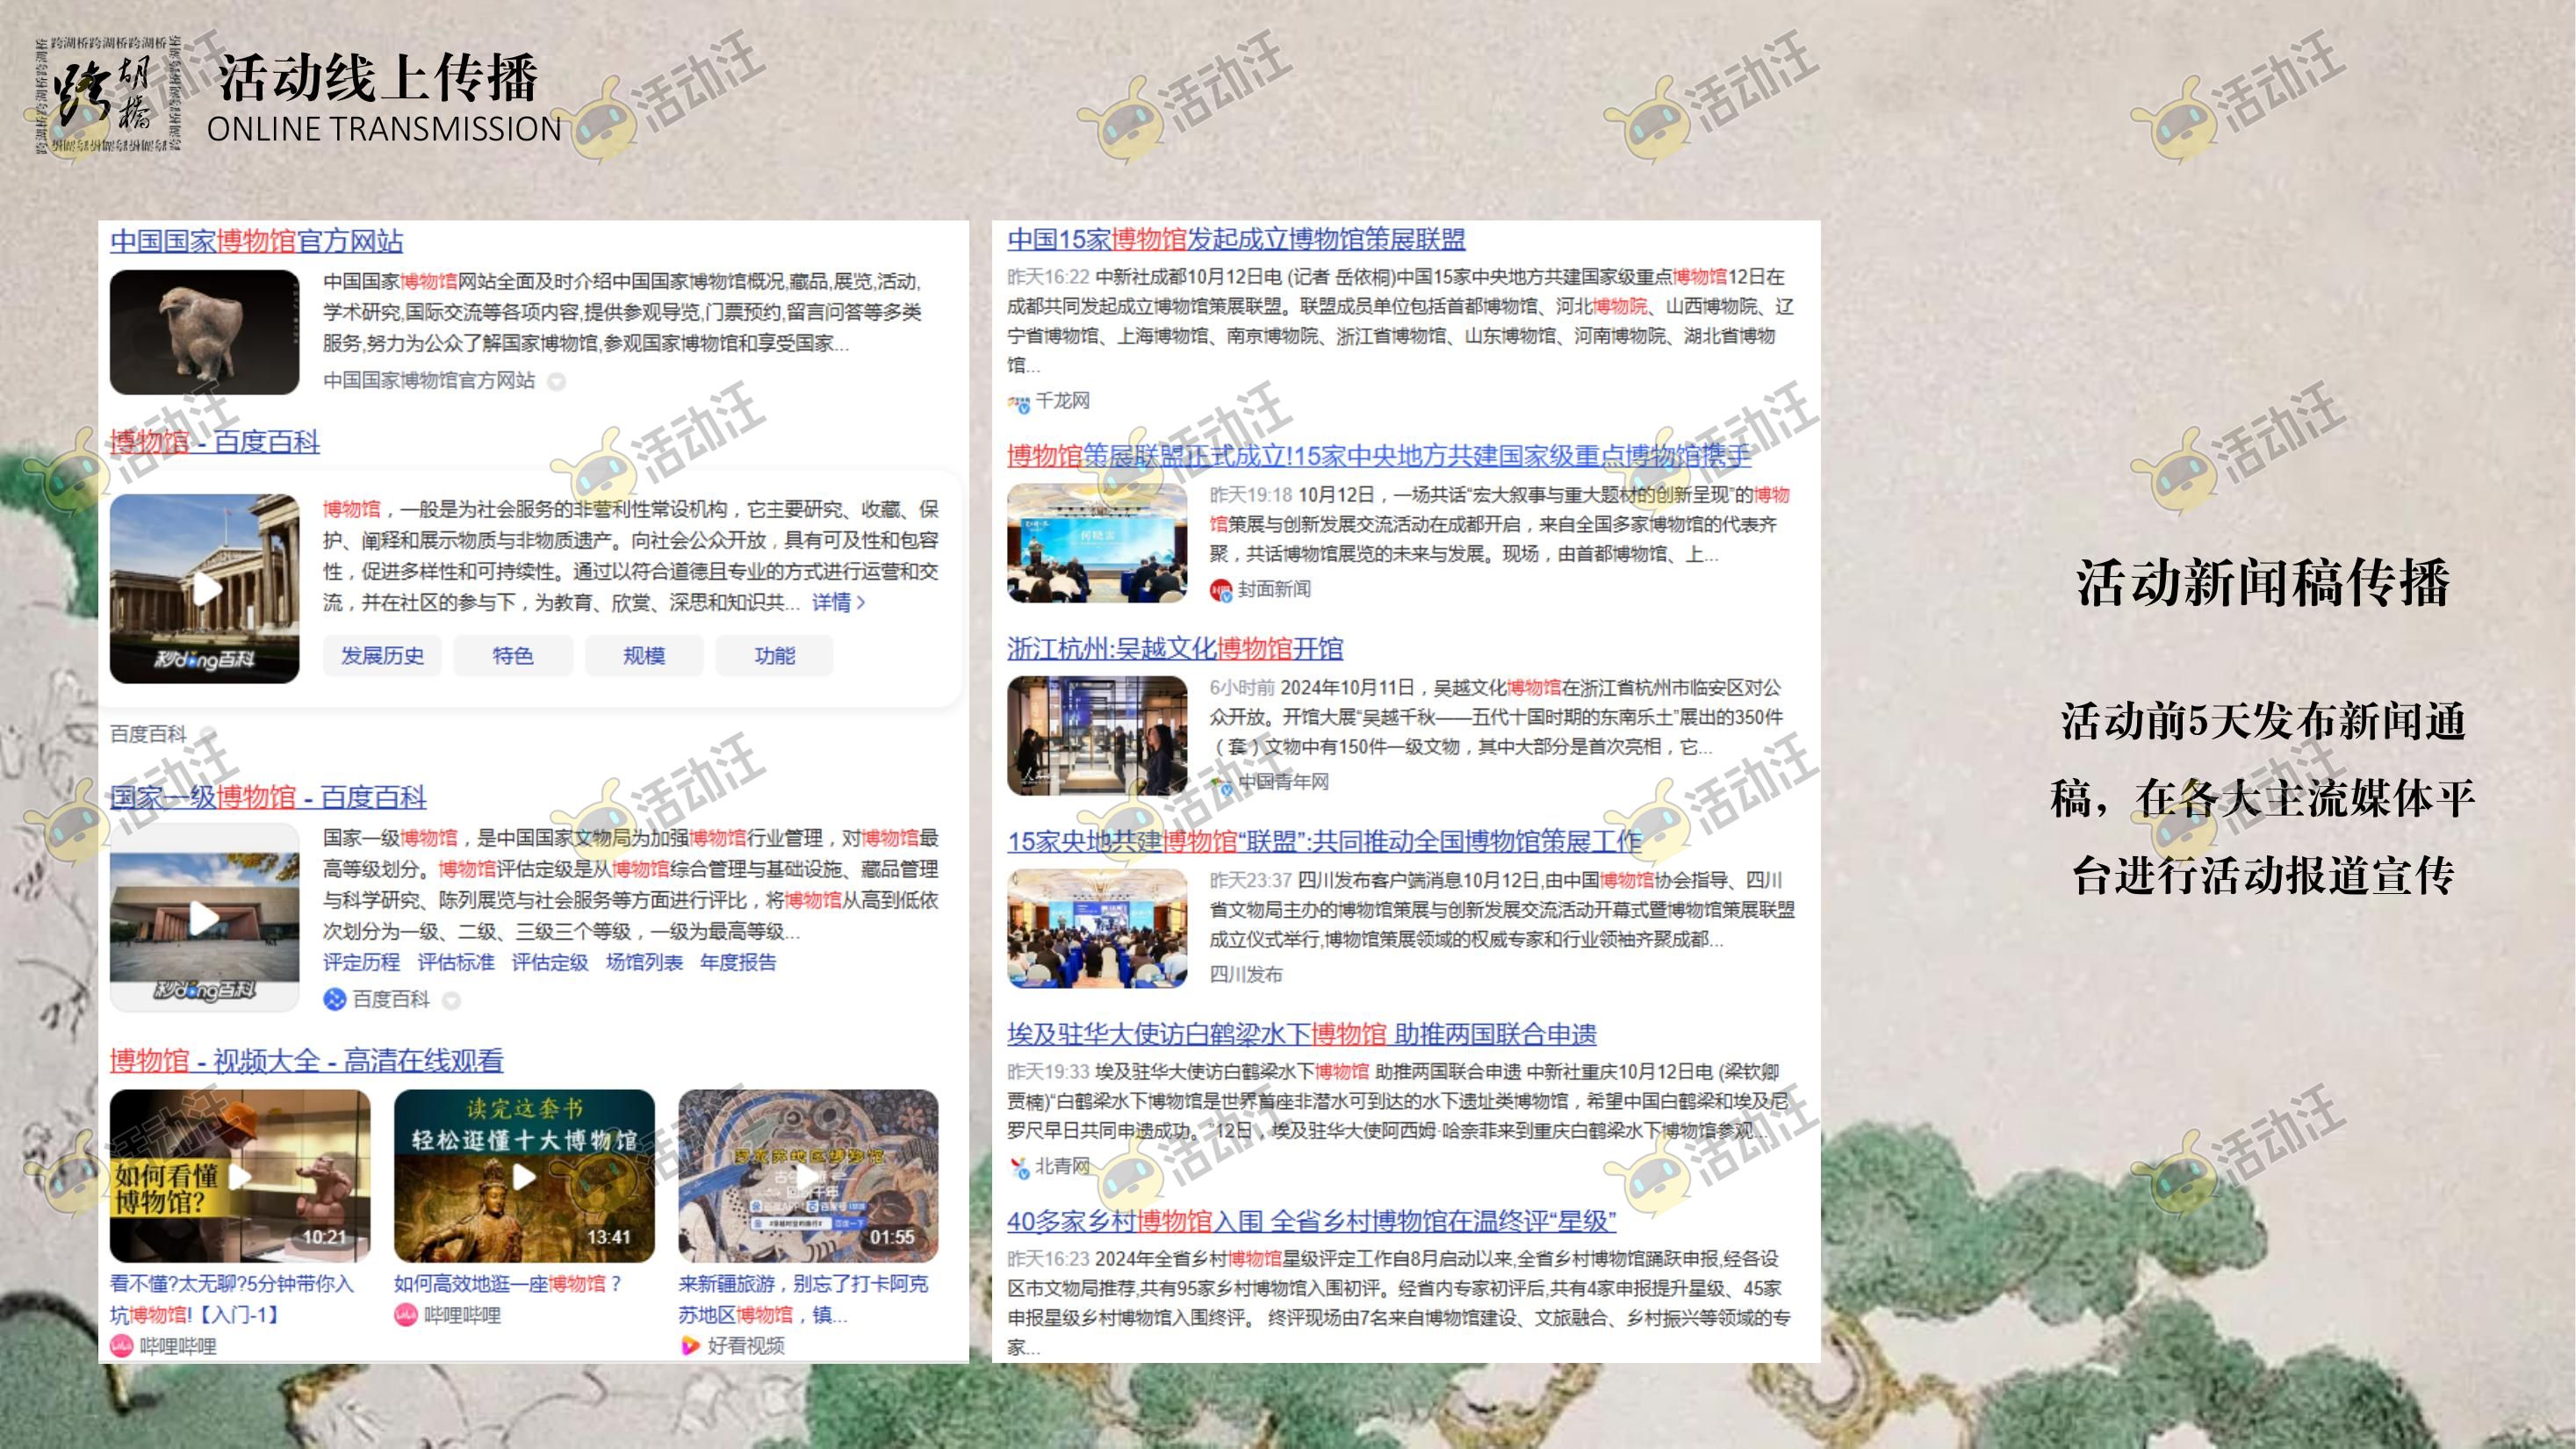This screenshot has width=2576, height=1449.
Task: Click the verified badge after 中国国家博物馆官方网站
Action: tap(556, 381)
